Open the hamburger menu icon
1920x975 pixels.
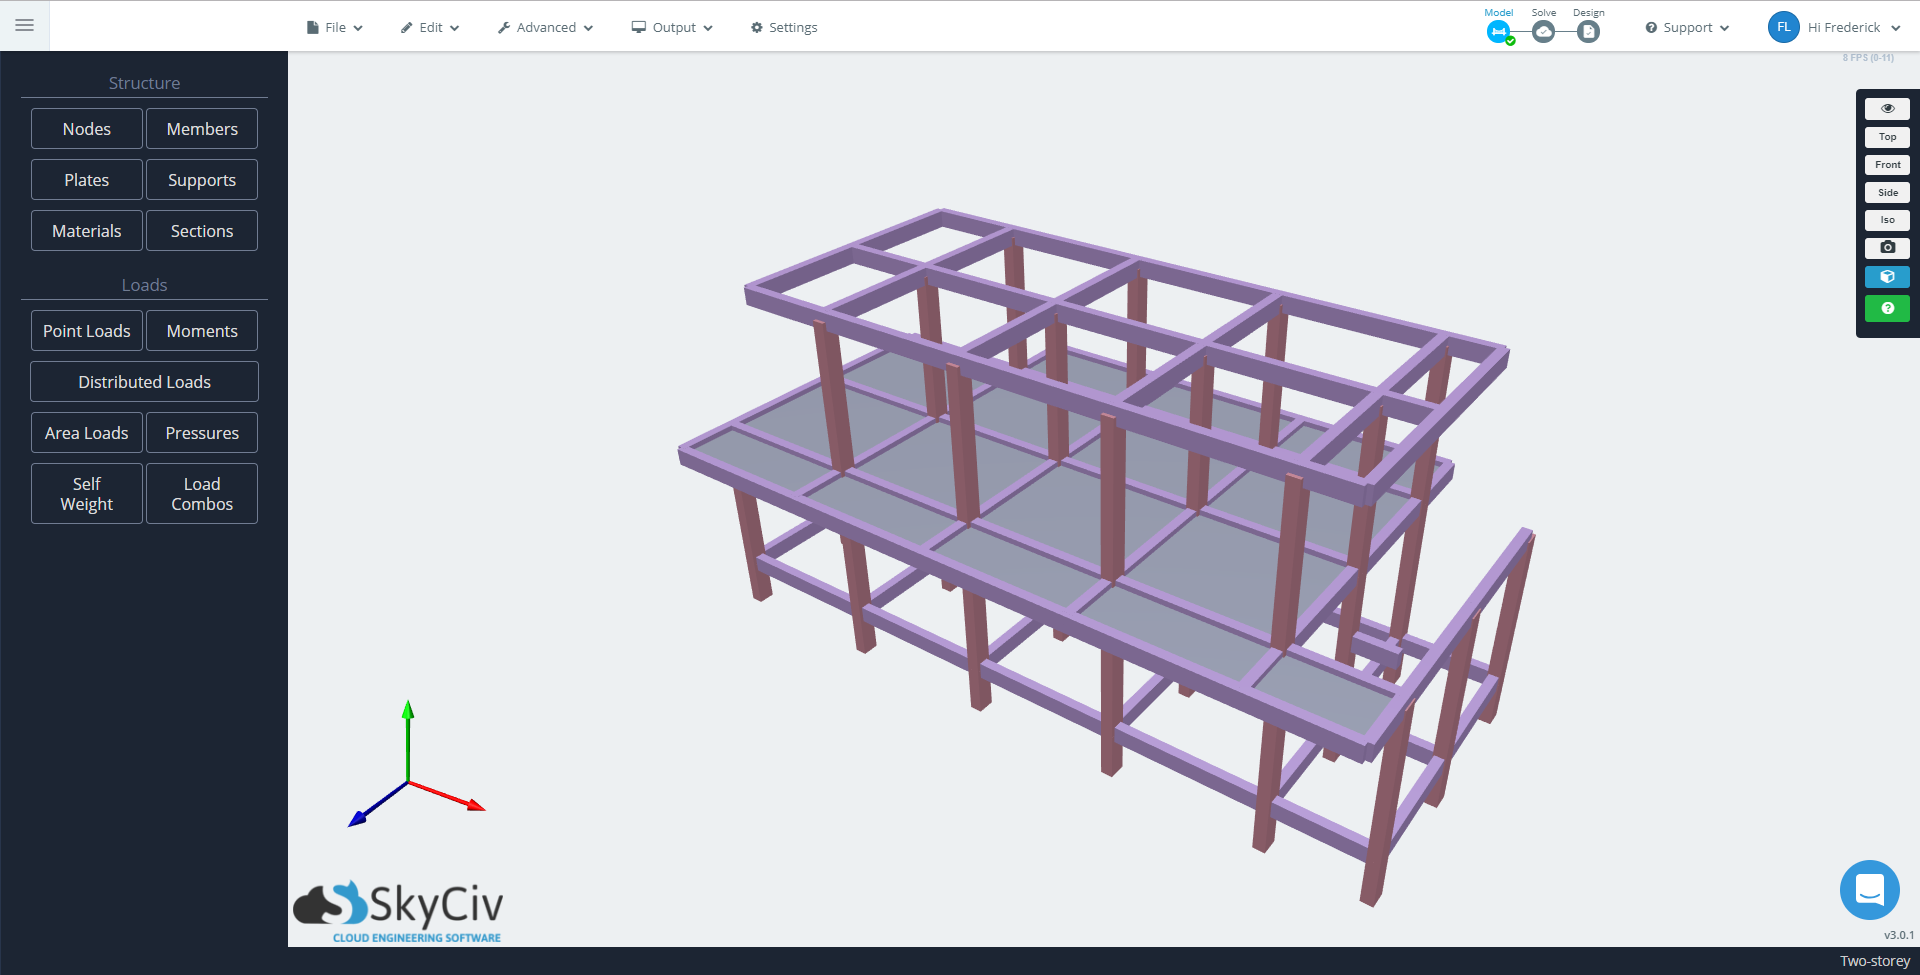point(24,25)
